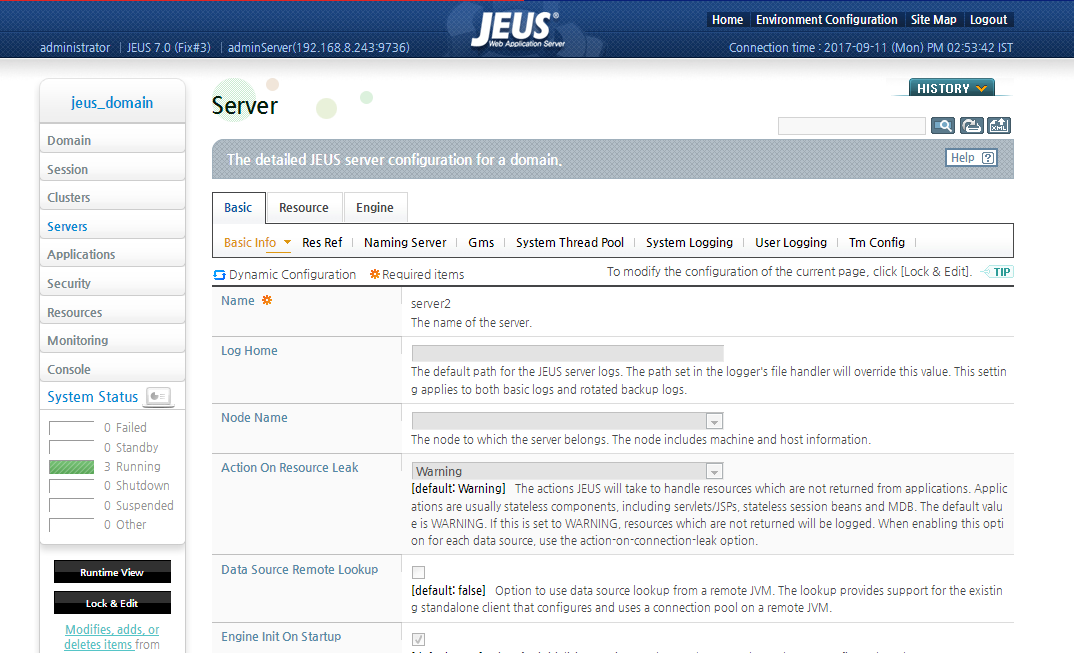Click the refresh configuration icon

[x=971, y=125]
